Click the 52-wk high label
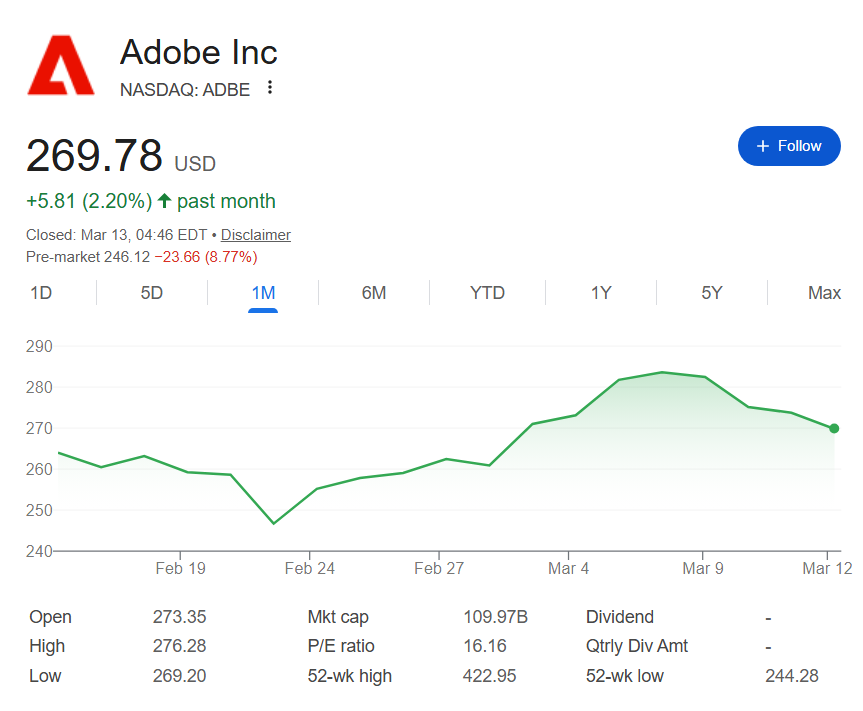Screen dimensions: 863x711 [350, 676]
